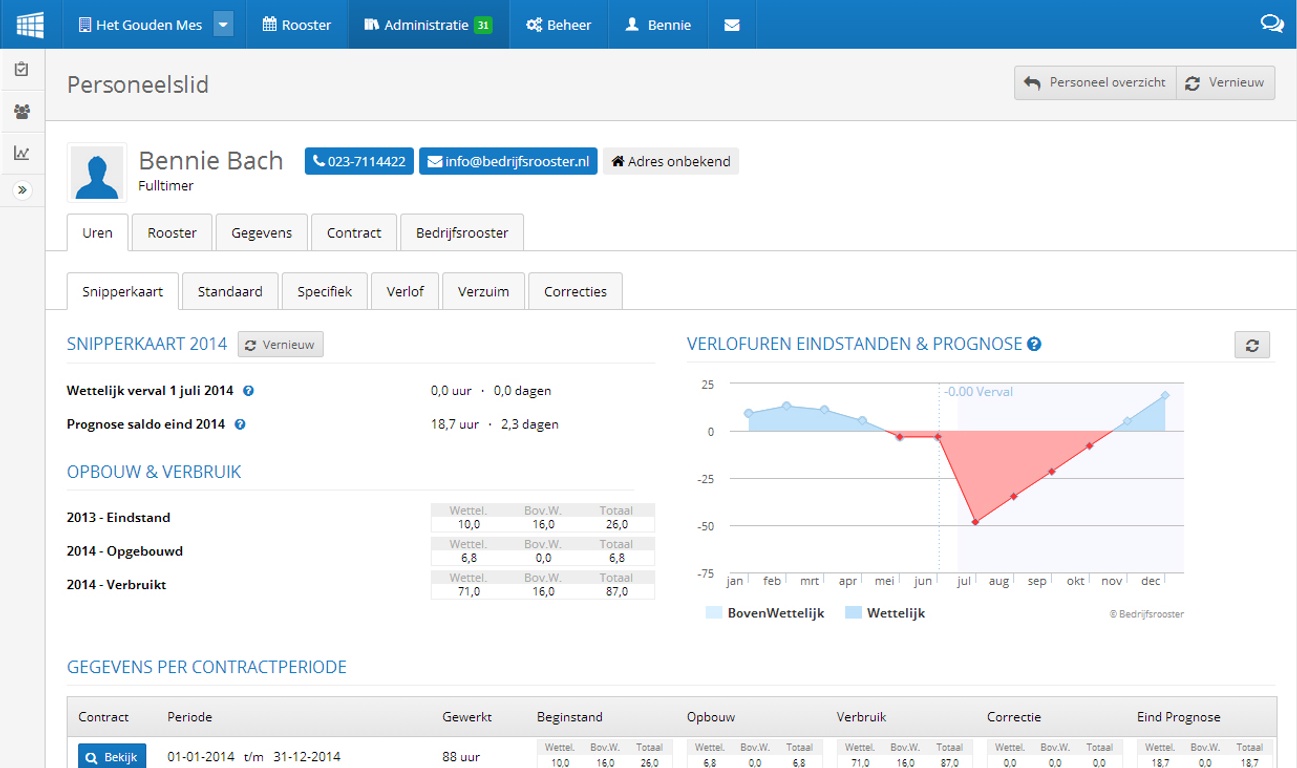Expand the Het Gouden Mes dropdown arrow

[224, 25]
